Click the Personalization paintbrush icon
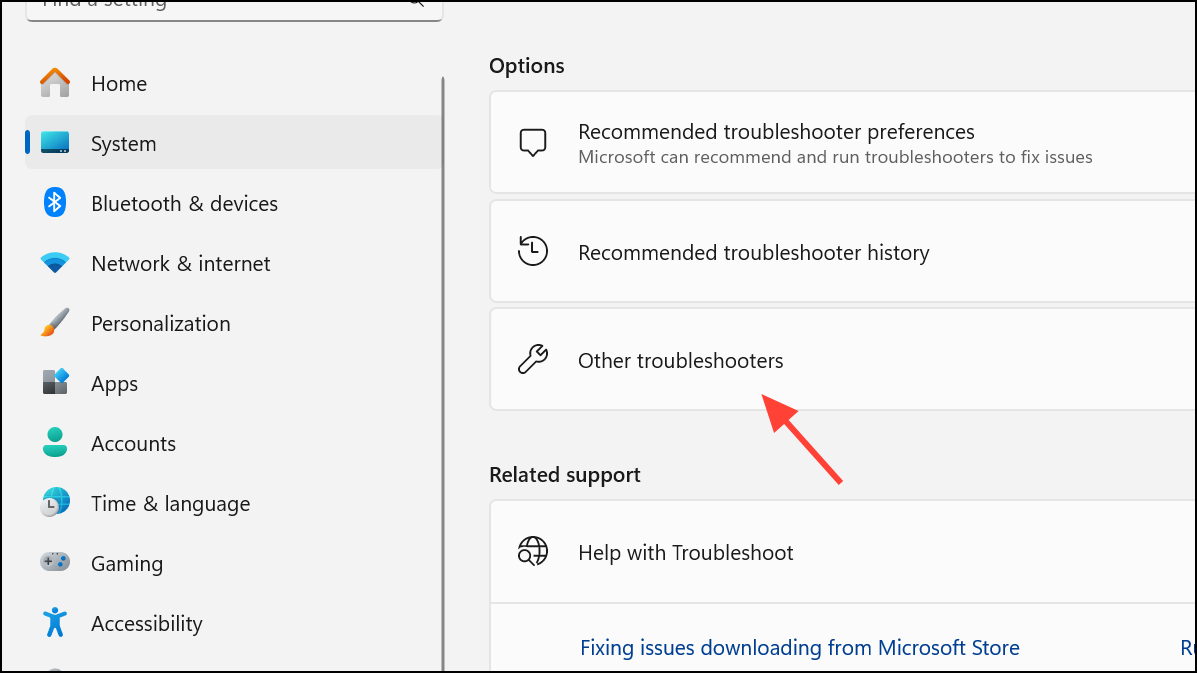Image resolution: width=1197 pixels, height=673 pixels. (55, 323)
